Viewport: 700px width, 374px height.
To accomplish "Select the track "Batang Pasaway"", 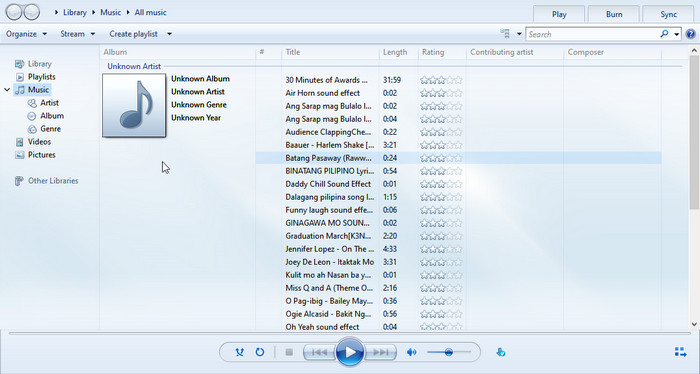I will pyautogui.click(x=328, y=158).
